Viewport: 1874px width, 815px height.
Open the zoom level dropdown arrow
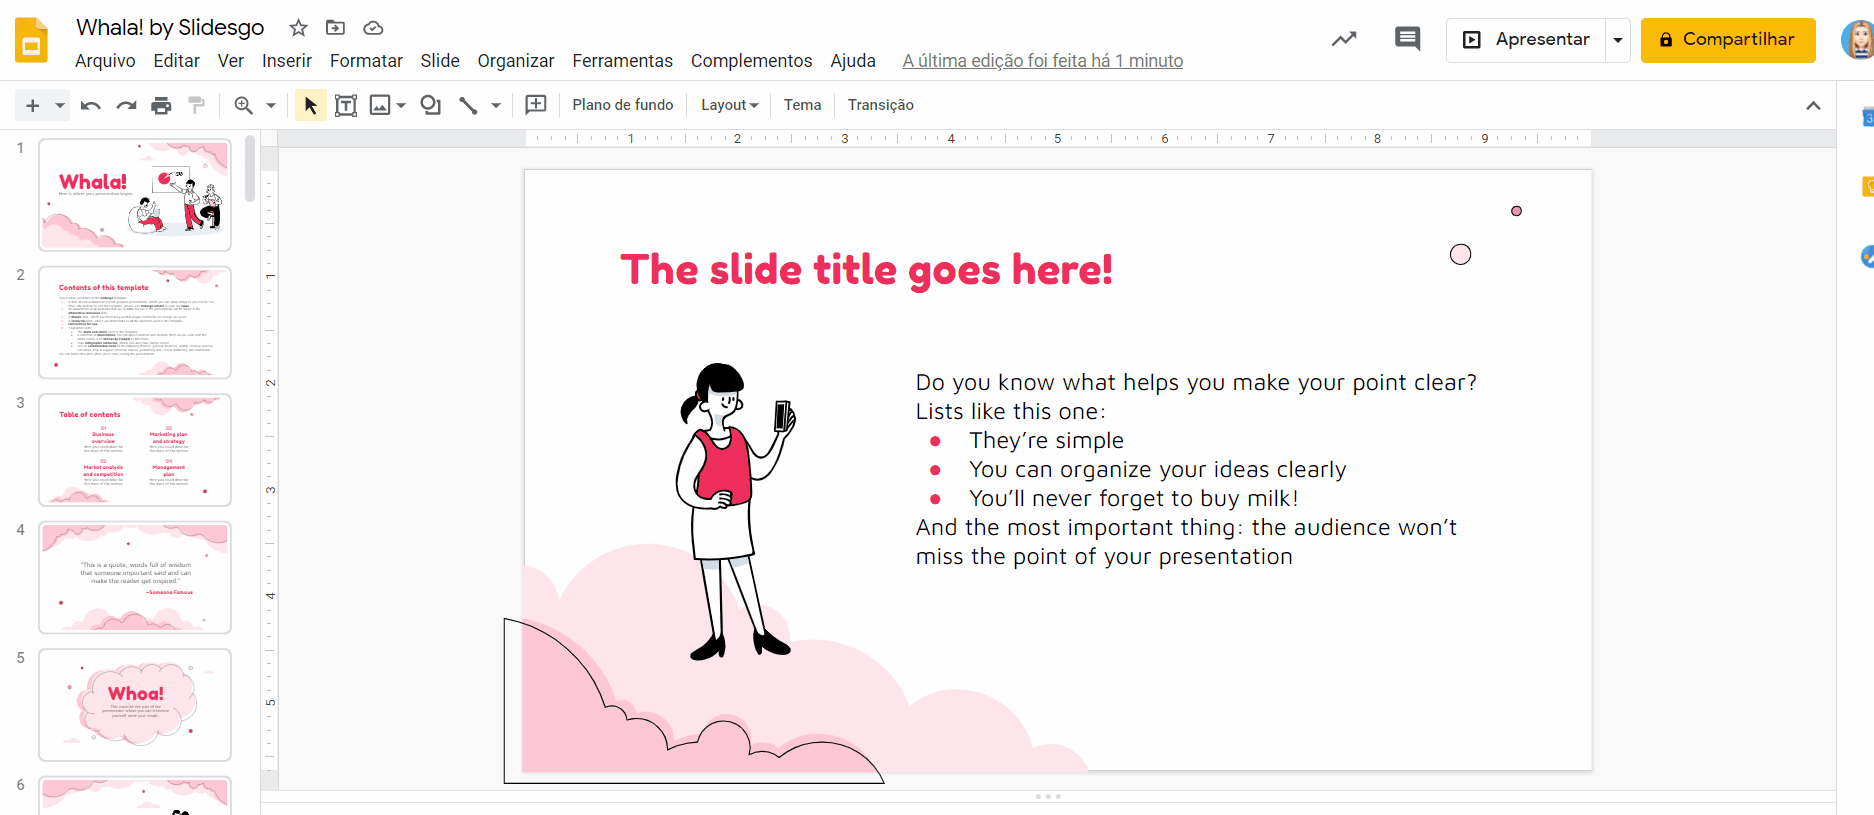coord(271,105)
